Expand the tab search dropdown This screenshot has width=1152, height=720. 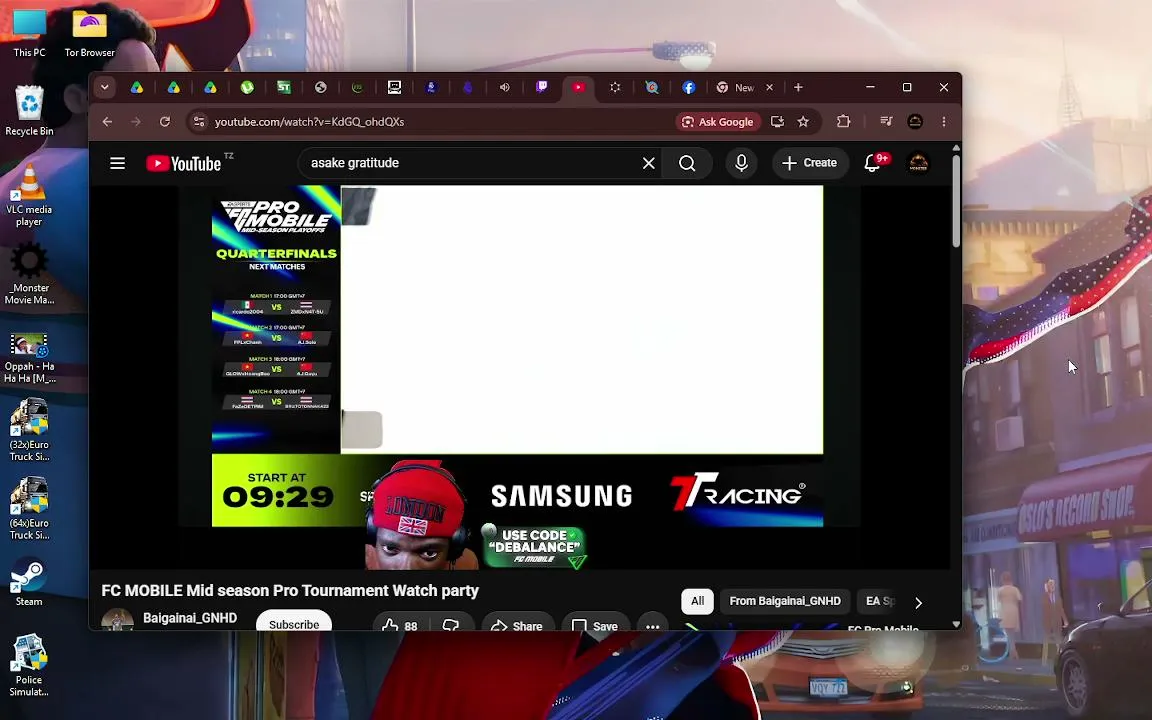(104, 87)
